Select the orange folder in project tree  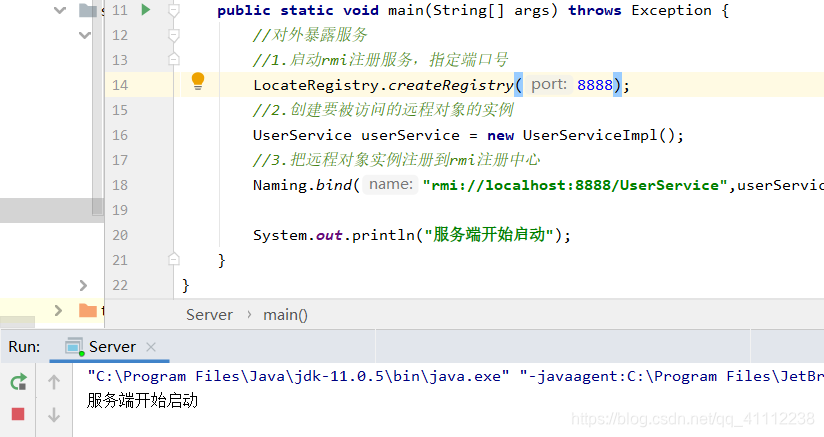pyautogui.click(x=88, y=310)
